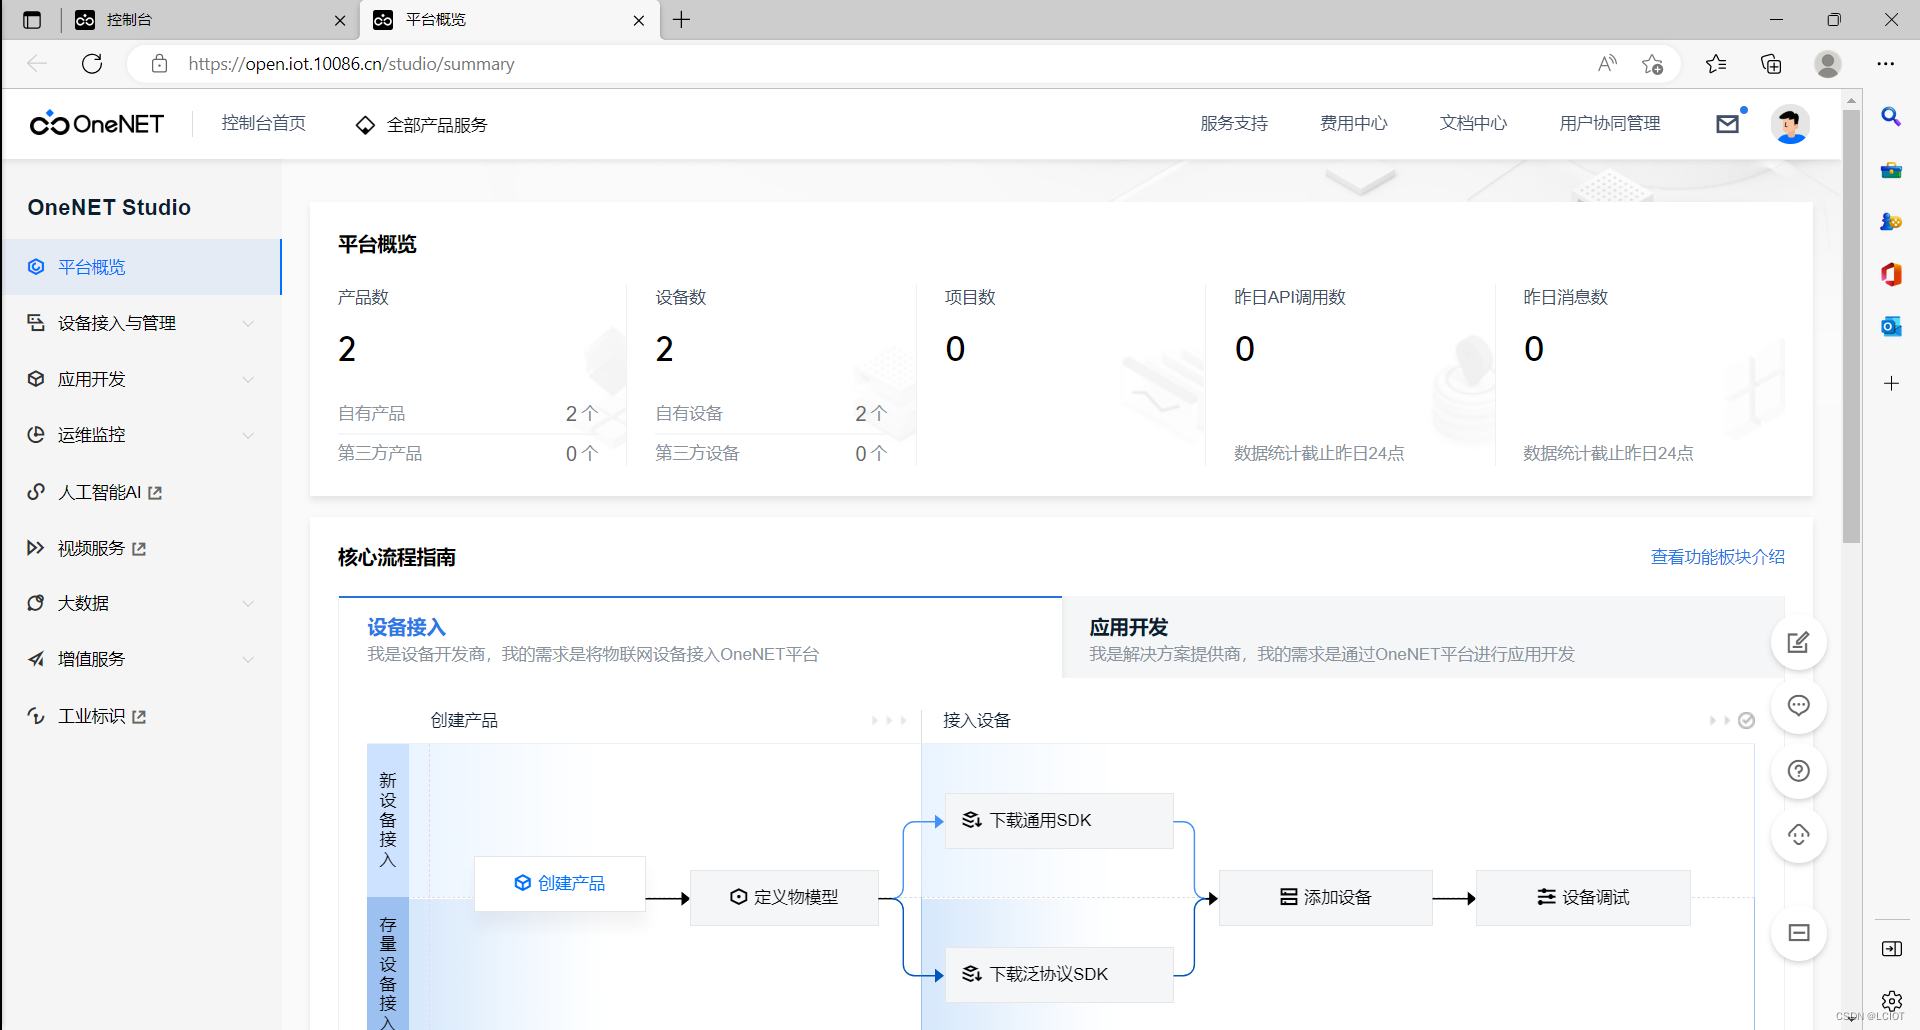Click the collapse panel floating icon
This screenshot has height=1030, width=1920.
coord(1798,933)
